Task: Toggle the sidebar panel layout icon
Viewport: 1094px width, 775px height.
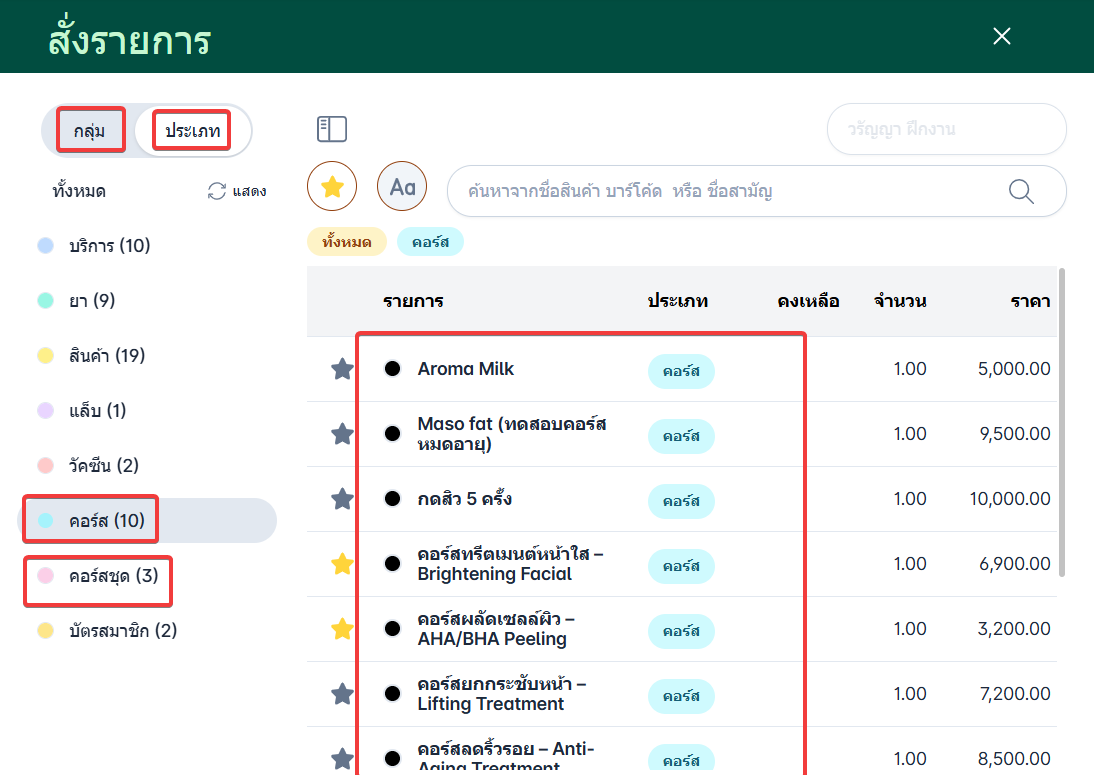Action: point(332,129)
